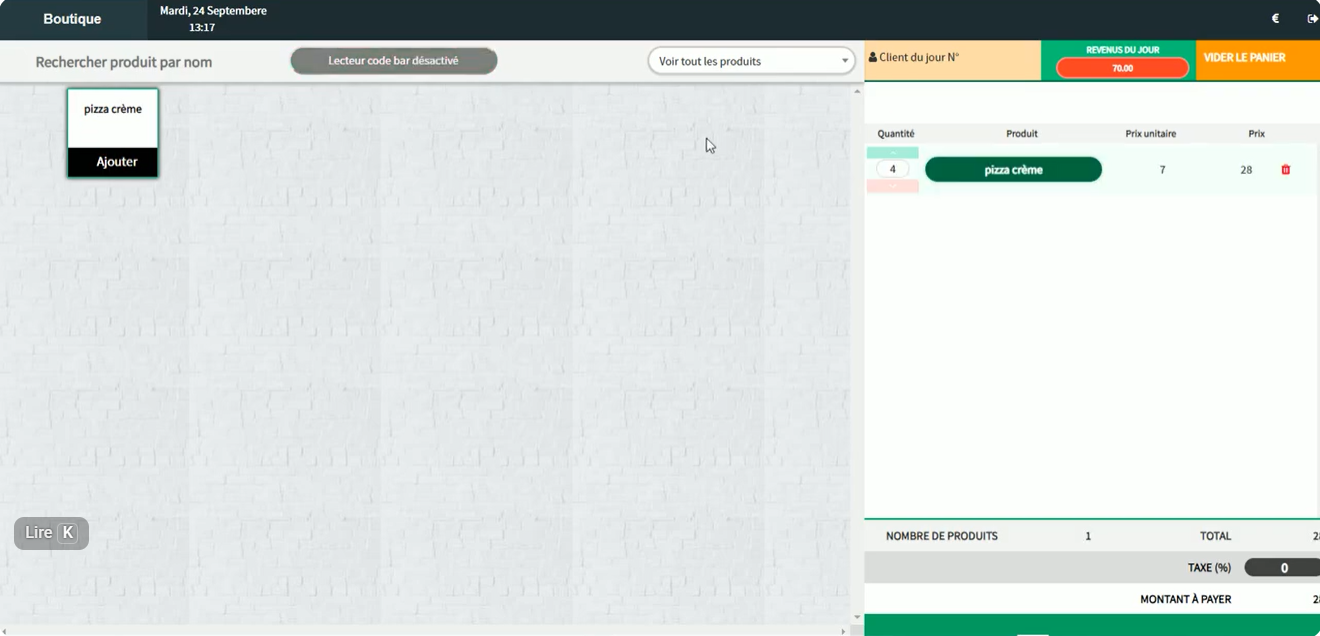1320x636 pixels.
Task: Click the Lire K overlay button
Action: pyautogui.click(x=51, y=533)
